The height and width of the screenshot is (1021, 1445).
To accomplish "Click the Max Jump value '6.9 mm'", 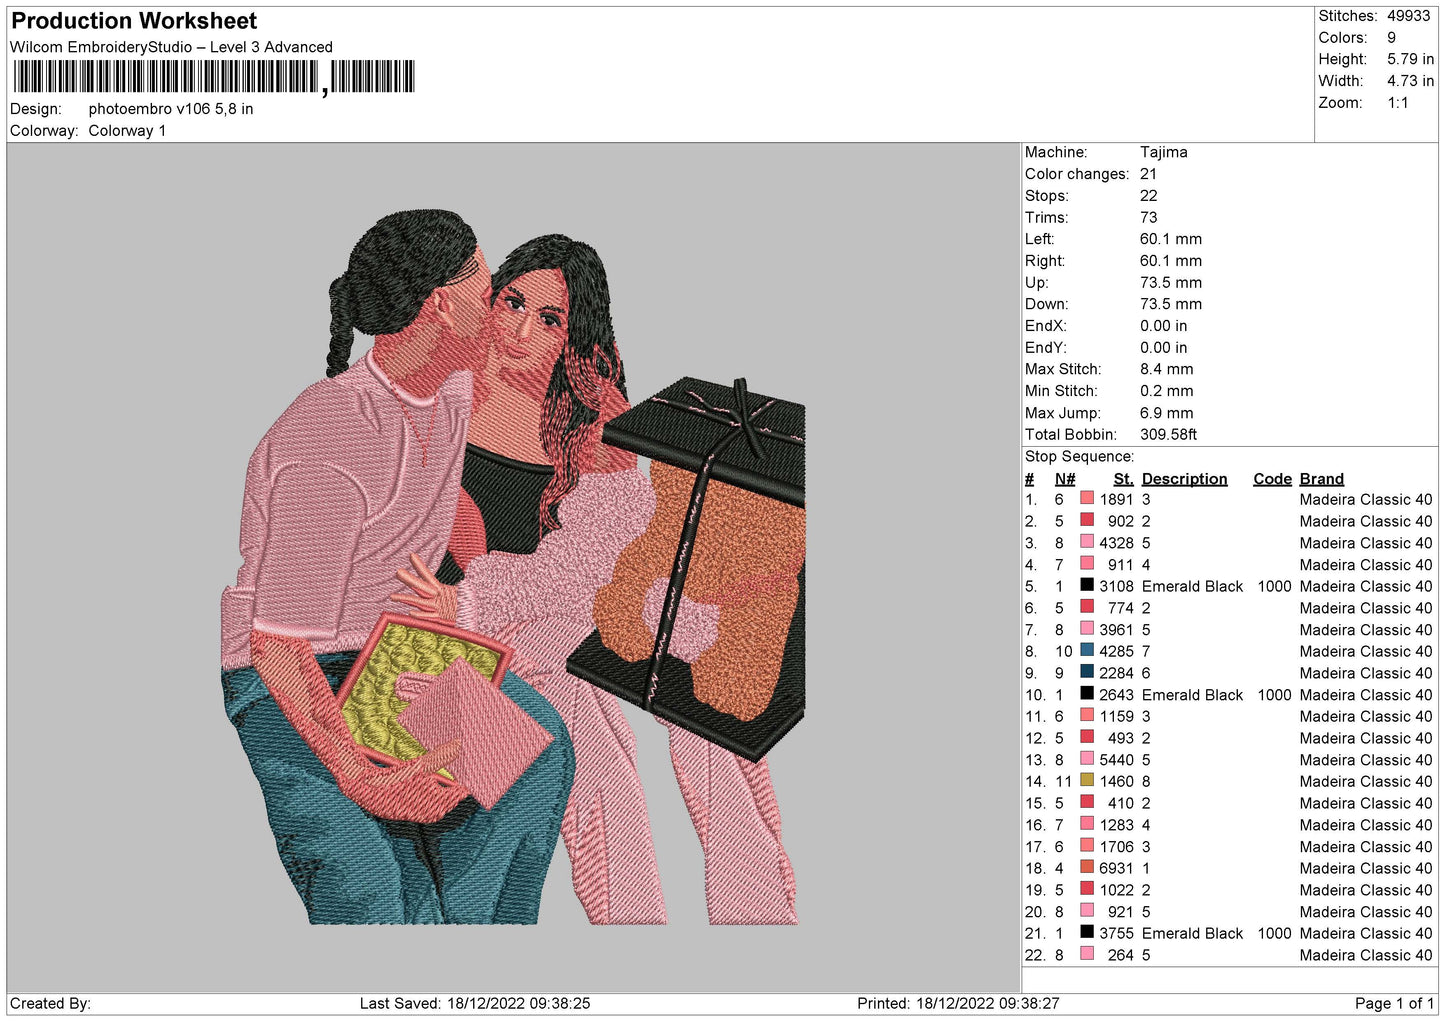I will click(1167, 413).
